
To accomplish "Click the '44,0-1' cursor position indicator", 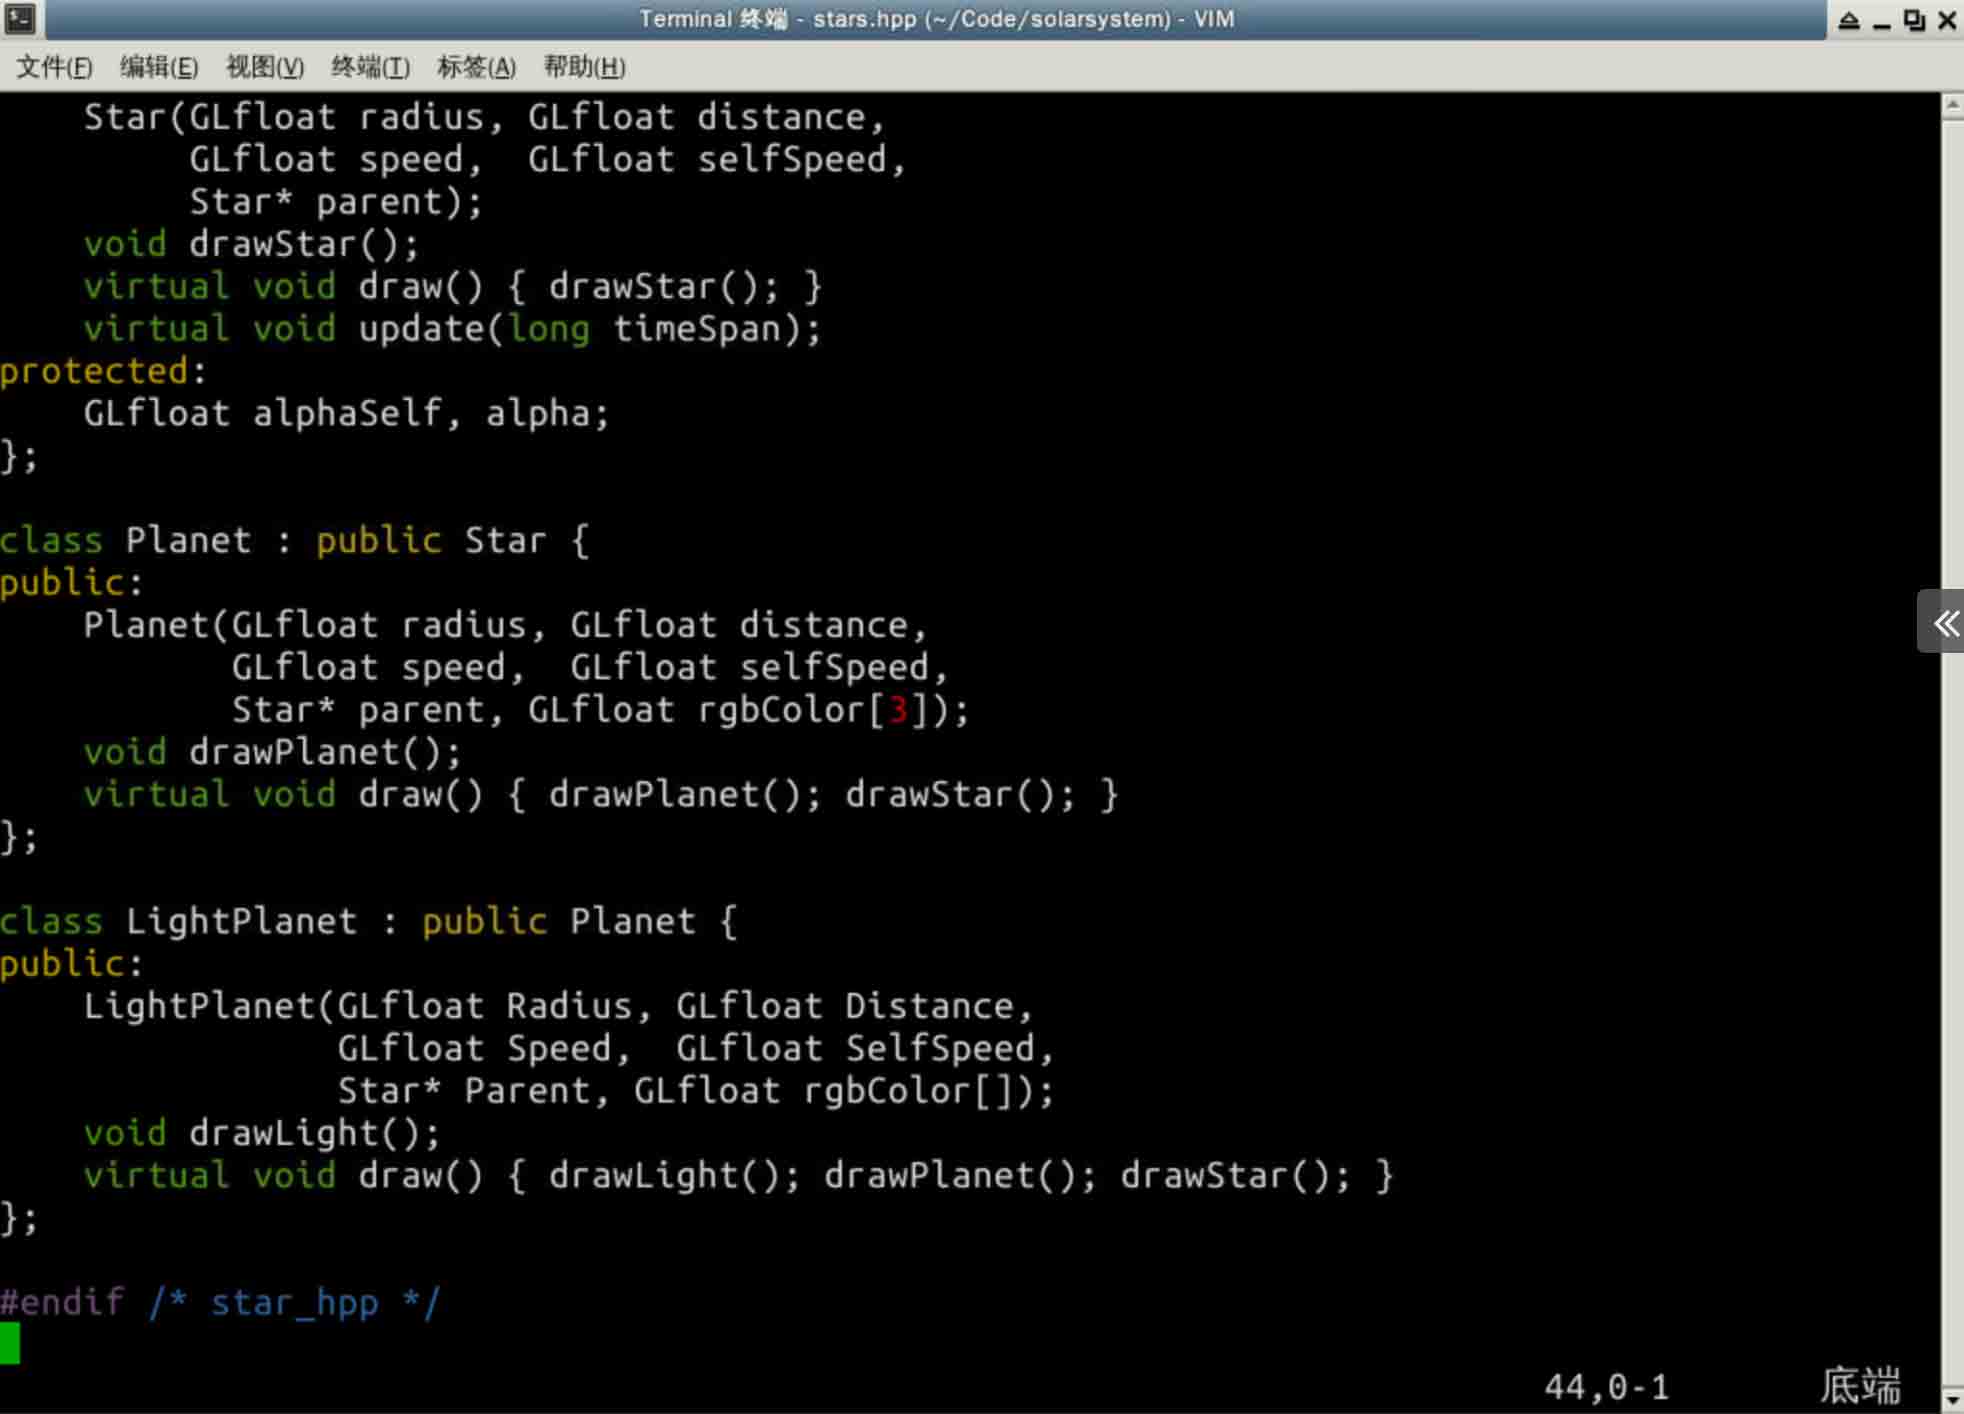I will coord(1606,1387).
